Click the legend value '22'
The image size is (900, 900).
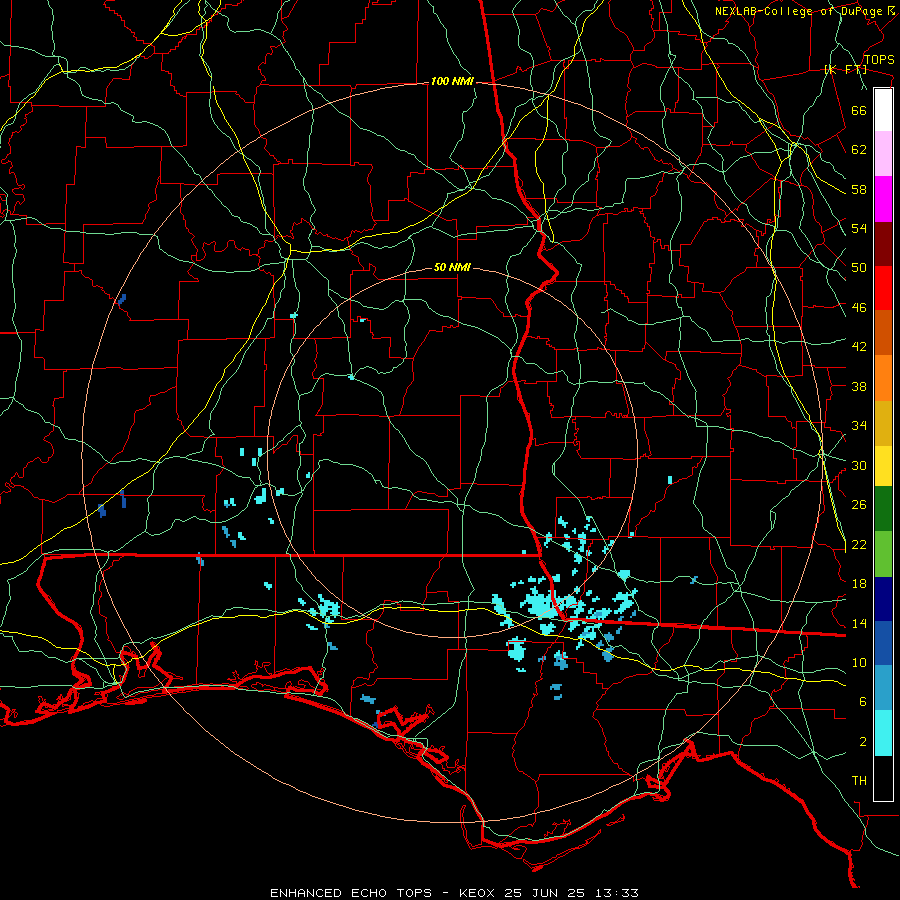pyautogui.click(x=859, y=545)
